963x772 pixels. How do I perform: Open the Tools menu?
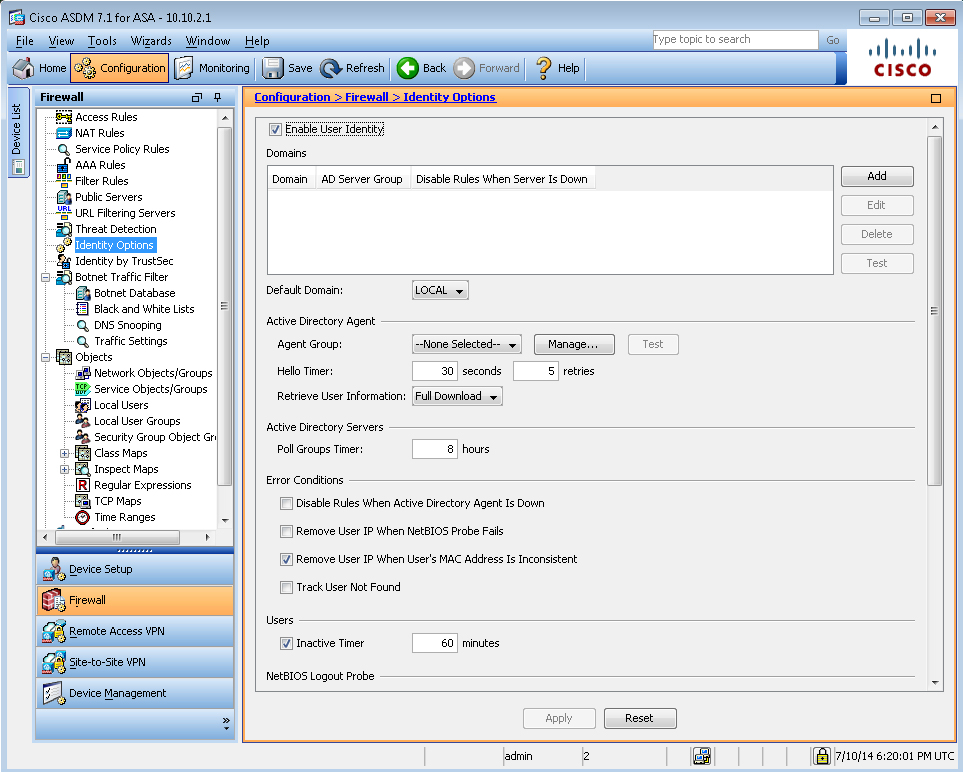[102, 41]
